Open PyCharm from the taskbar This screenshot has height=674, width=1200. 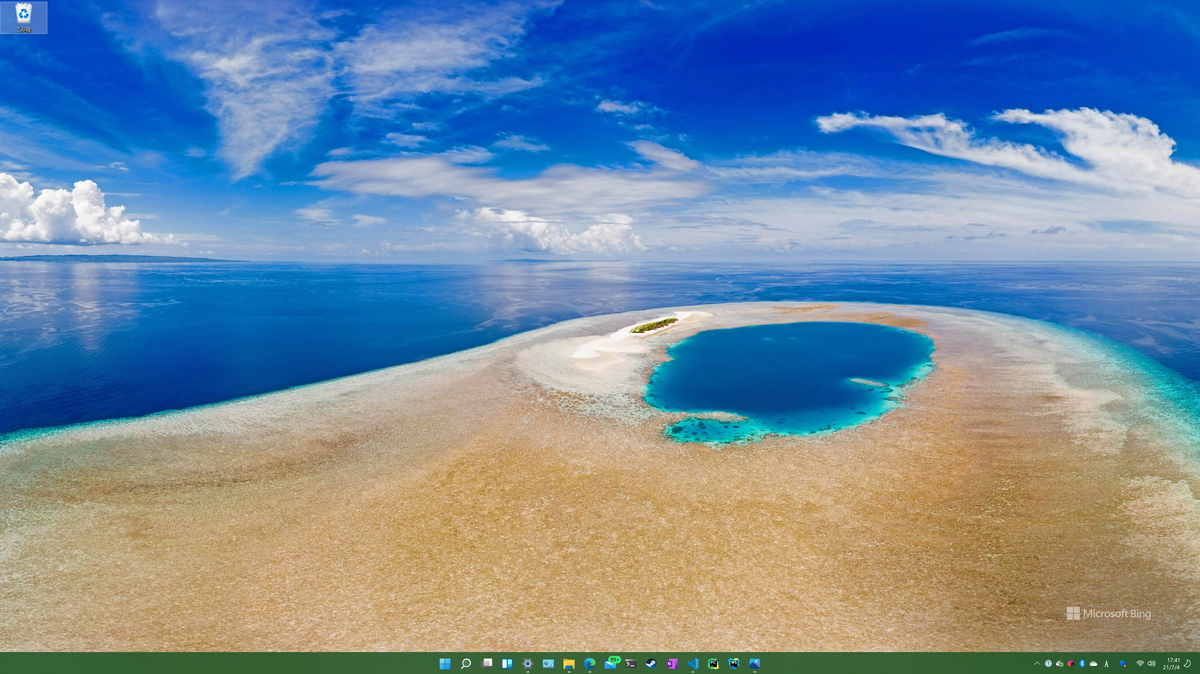[713, 663]
